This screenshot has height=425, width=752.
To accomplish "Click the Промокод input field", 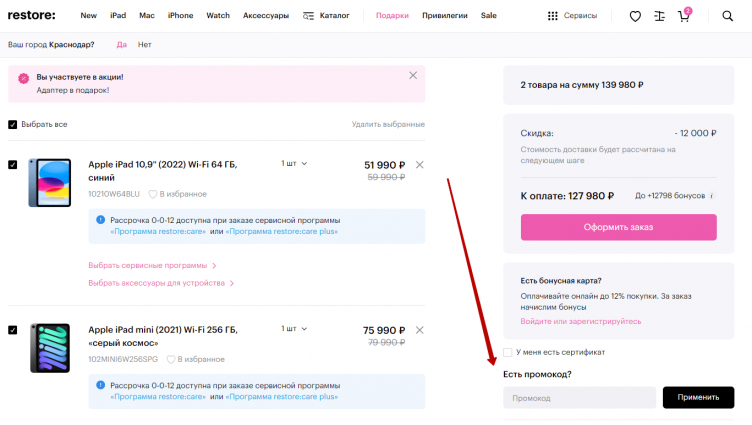I will (x=579, y=397).
